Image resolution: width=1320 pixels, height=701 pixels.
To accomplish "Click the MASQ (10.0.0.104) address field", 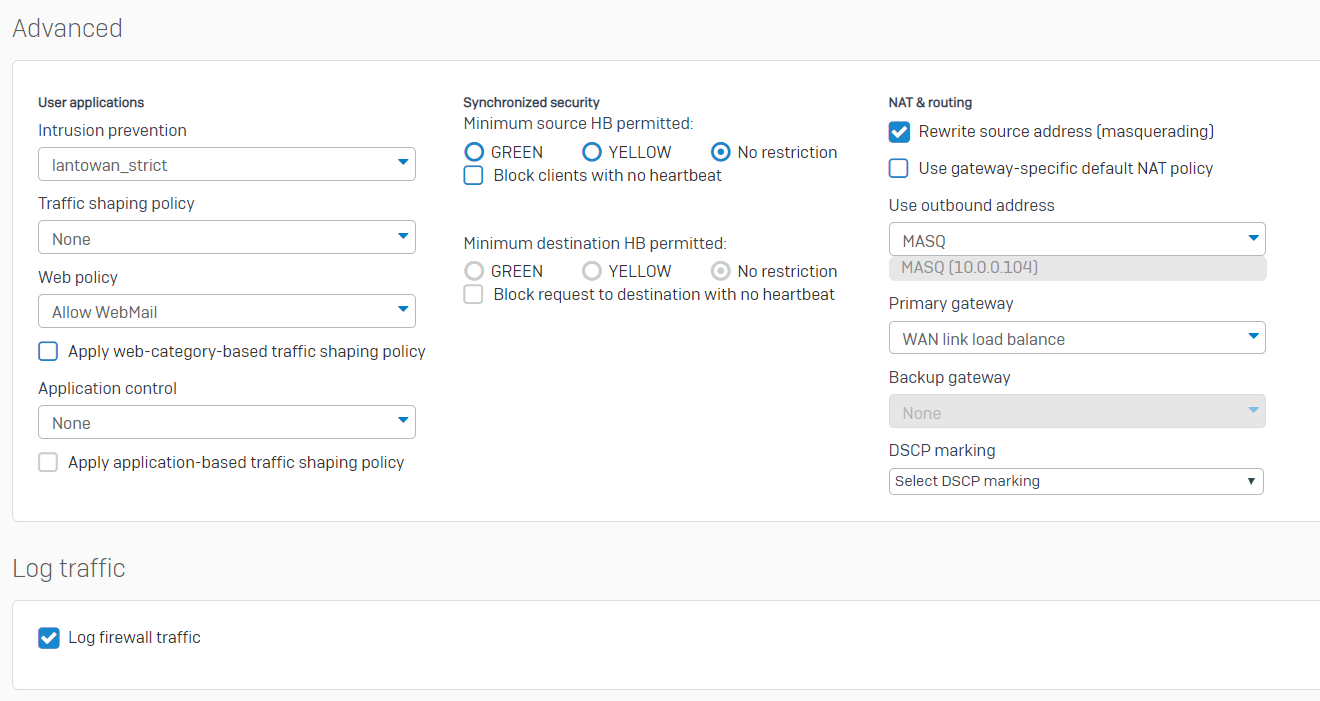I will (x=1077, y=268).
